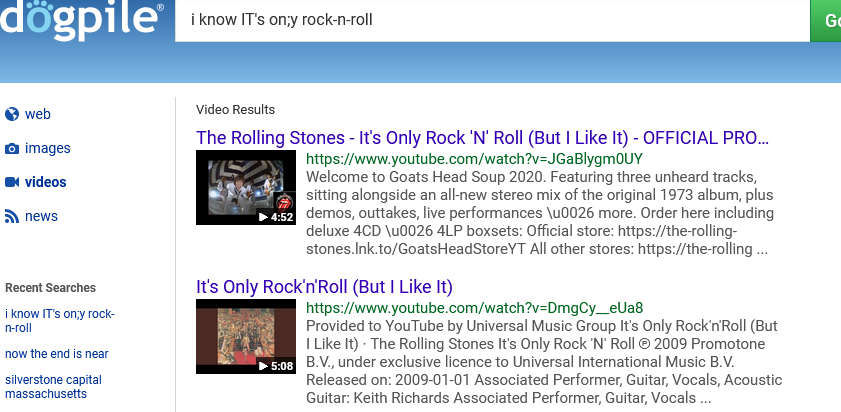The height and width of the screenshot is (412, 841).
Task: Open the videos search category
Action: click(46, 182)
